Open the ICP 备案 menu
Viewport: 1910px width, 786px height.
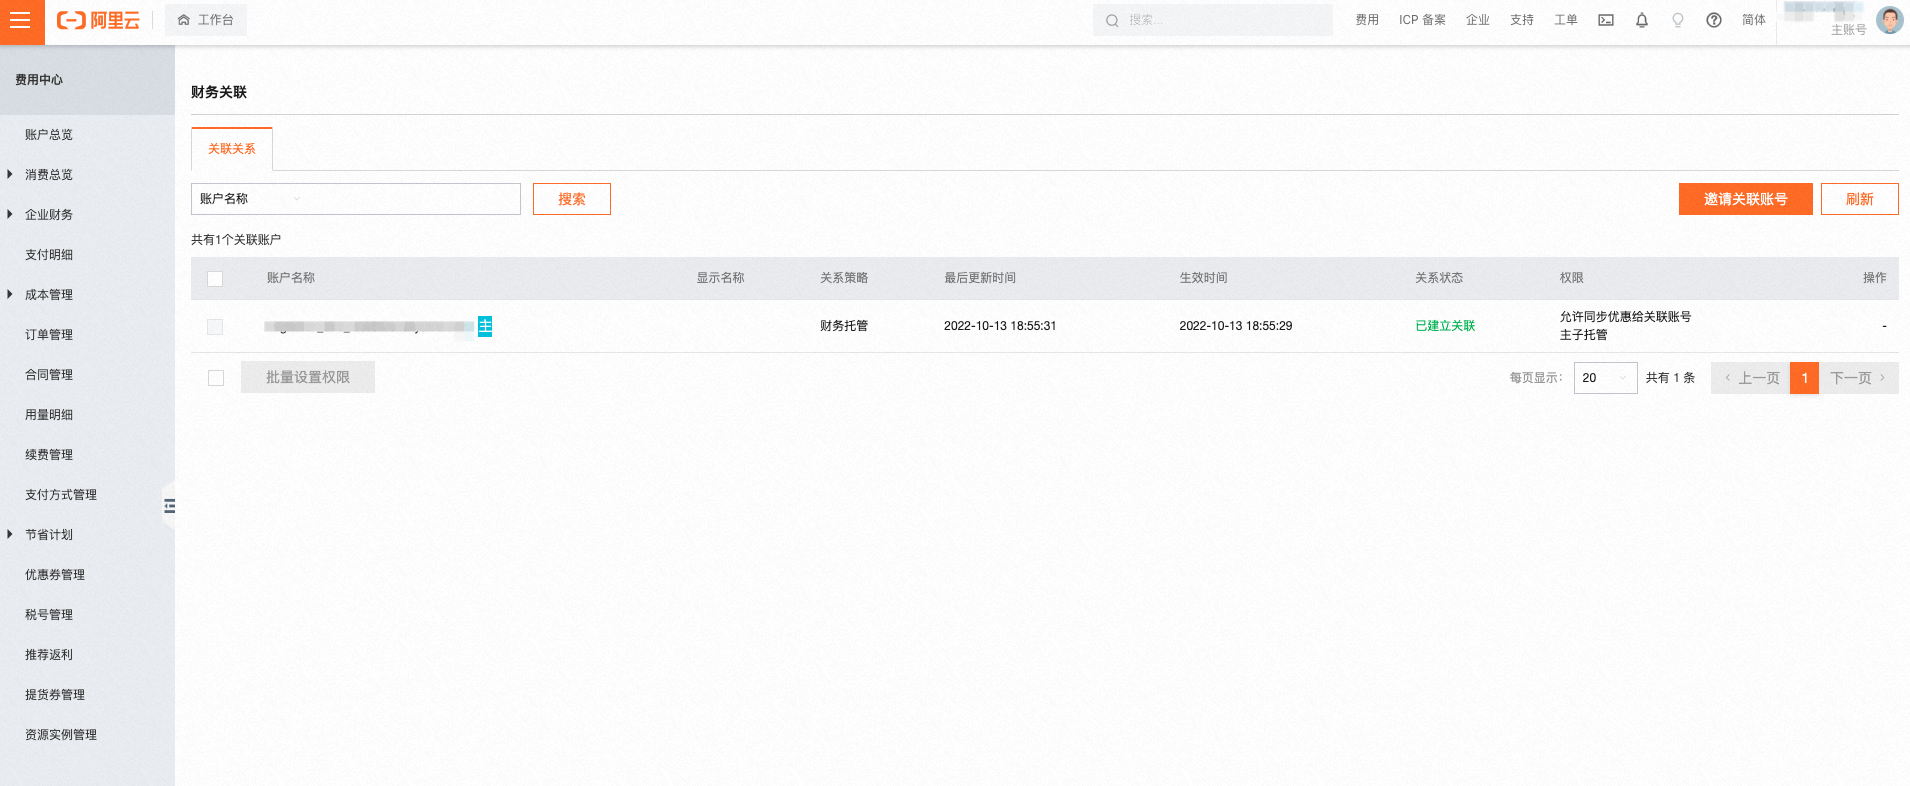click(1422, 20)
